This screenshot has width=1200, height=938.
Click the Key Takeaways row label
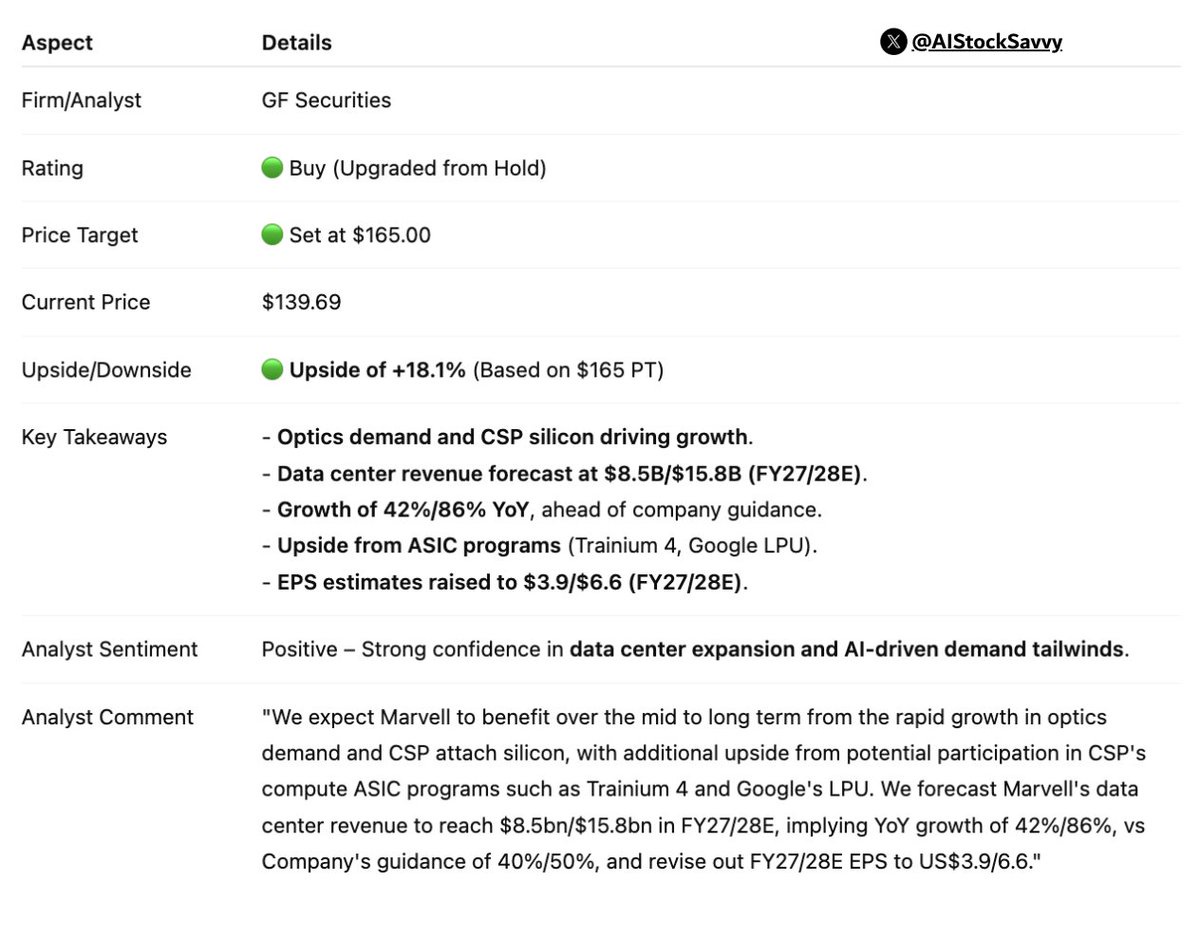pos(94,437)
